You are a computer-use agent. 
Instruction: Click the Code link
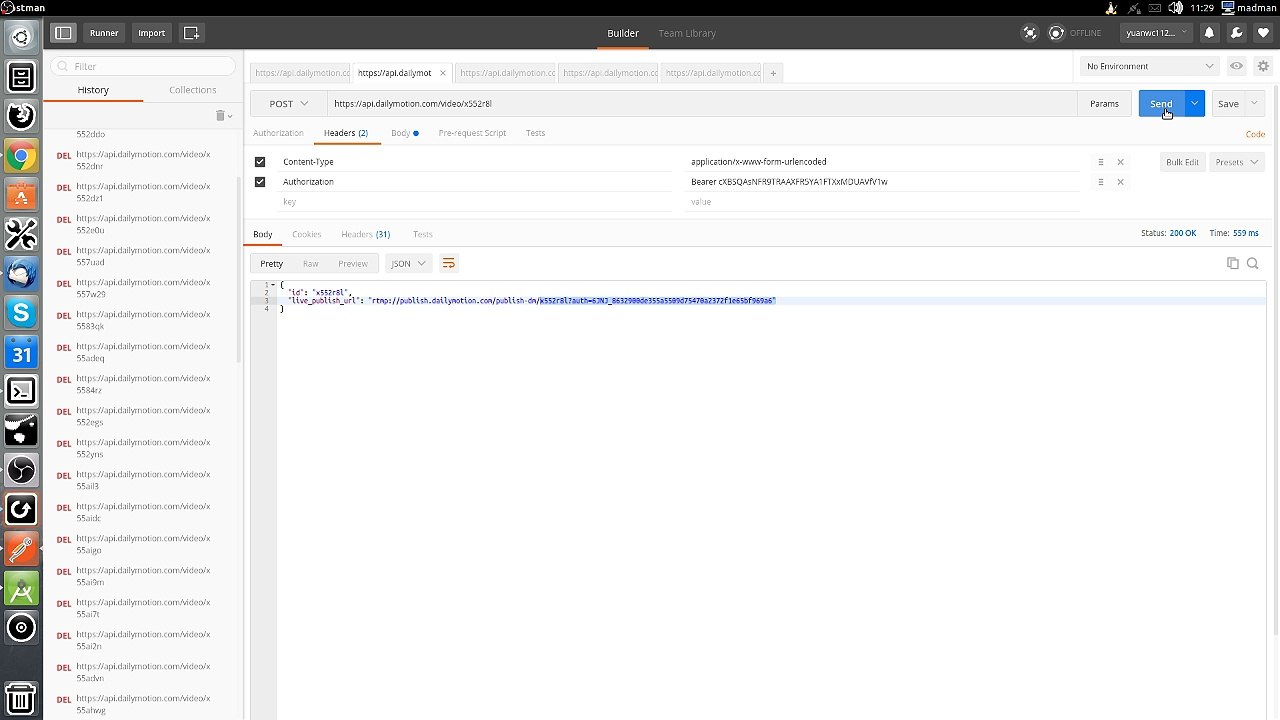tap(1255, 134)
